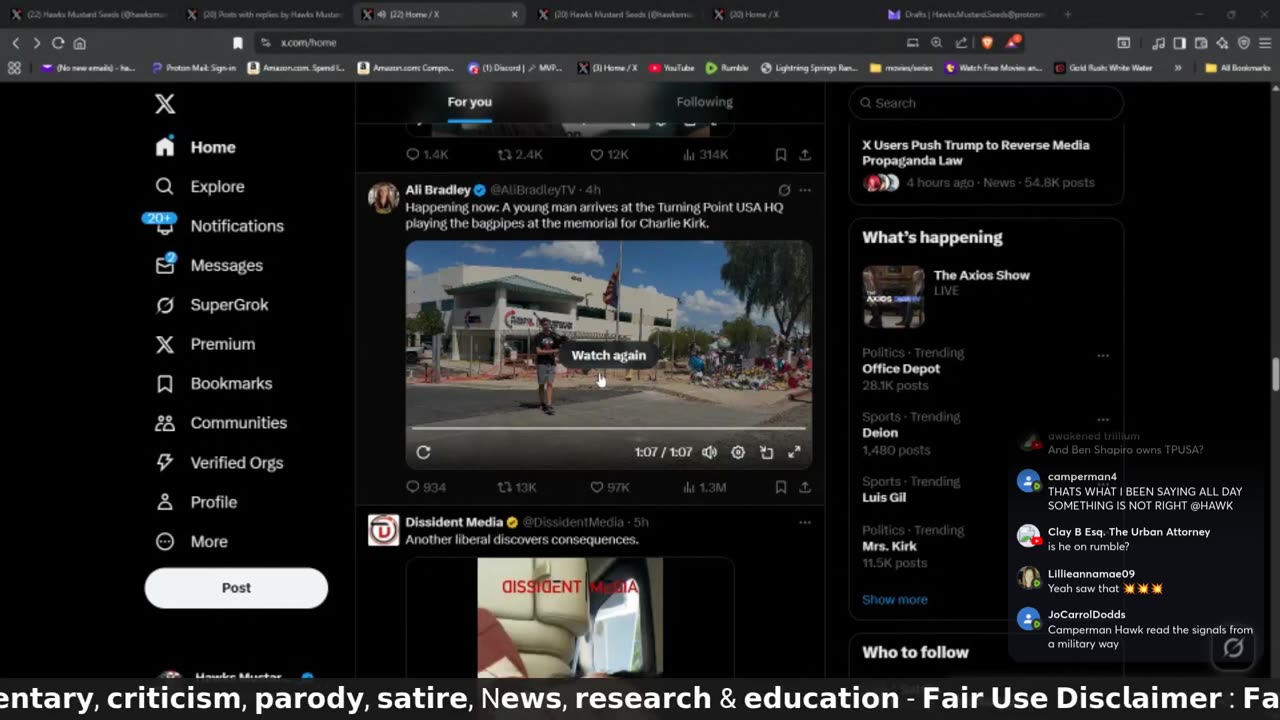Share Ali Bradley's post
This screenshot has width=1280, height=720.
pos(804,487)
